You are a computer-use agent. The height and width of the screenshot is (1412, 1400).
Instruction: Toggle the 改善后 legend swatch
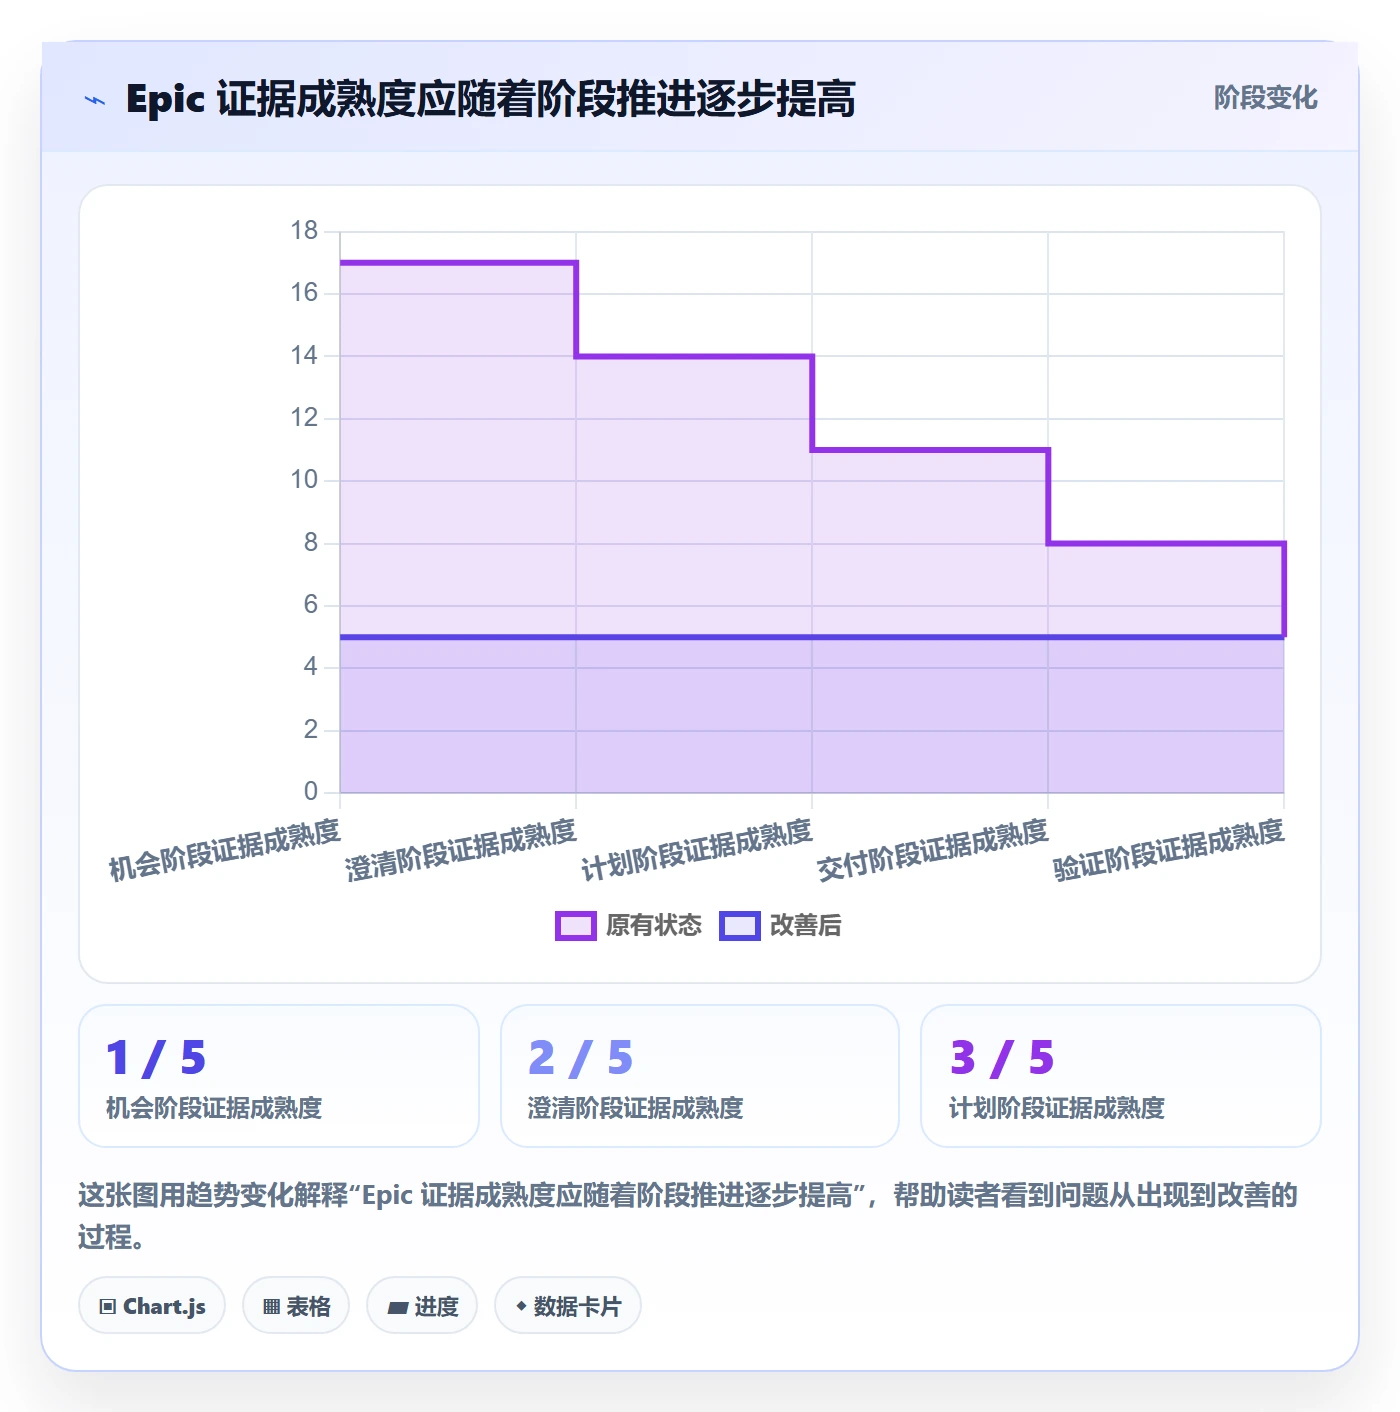(740, 926)
